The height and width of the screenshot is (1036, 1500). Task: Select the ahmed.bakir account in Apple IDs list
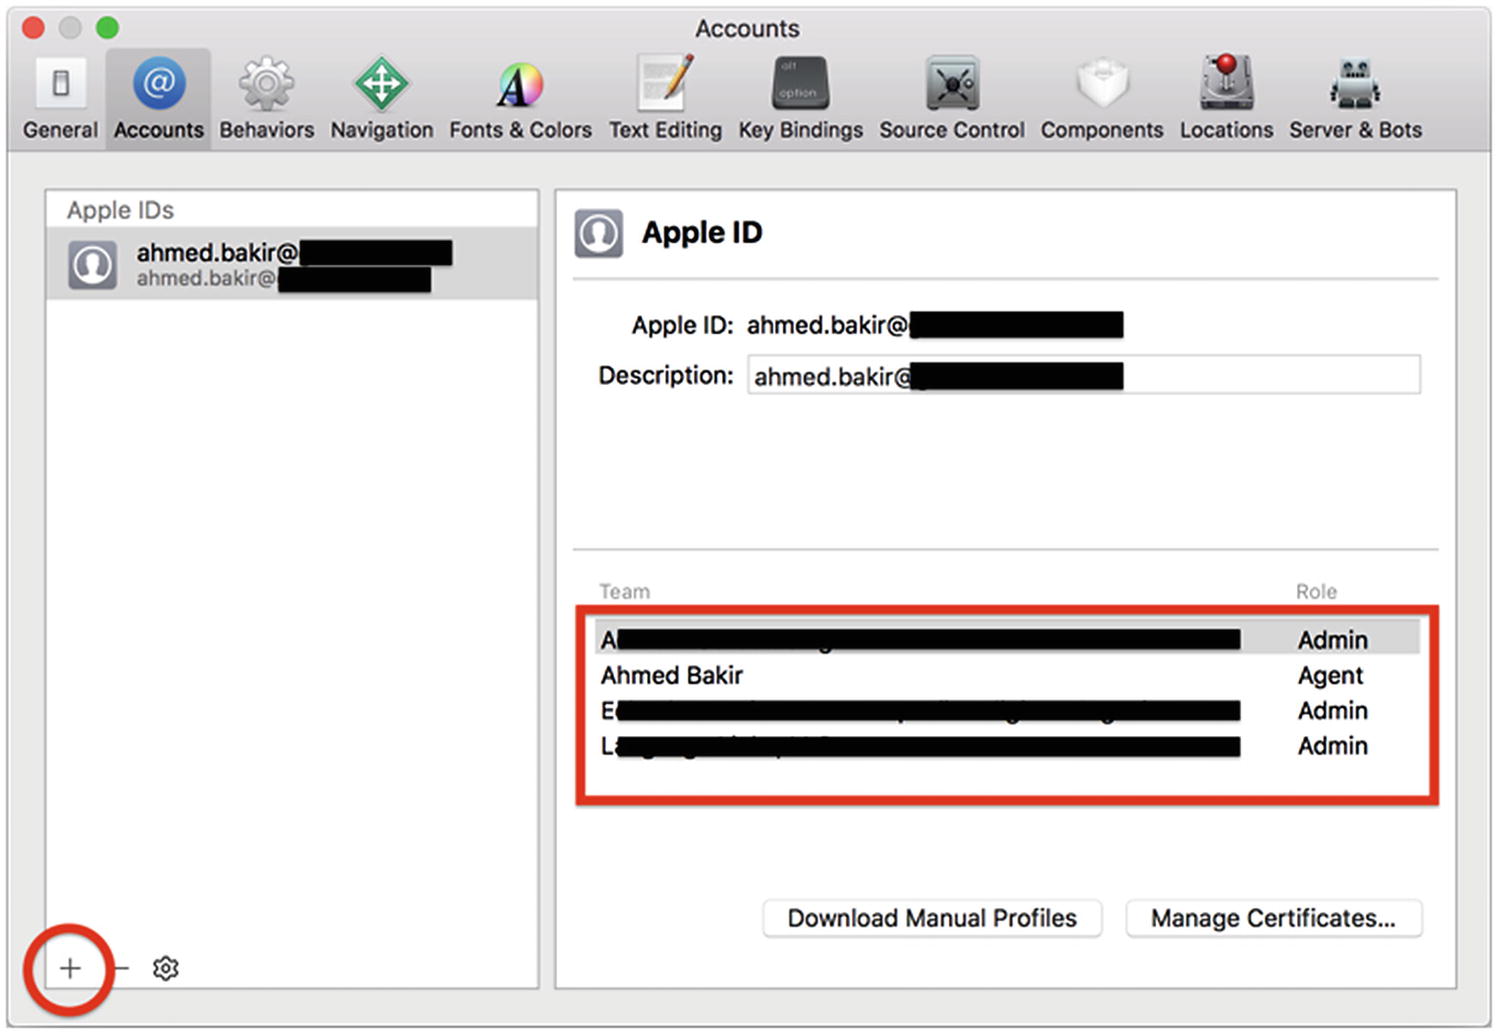[x=292, y=264]
